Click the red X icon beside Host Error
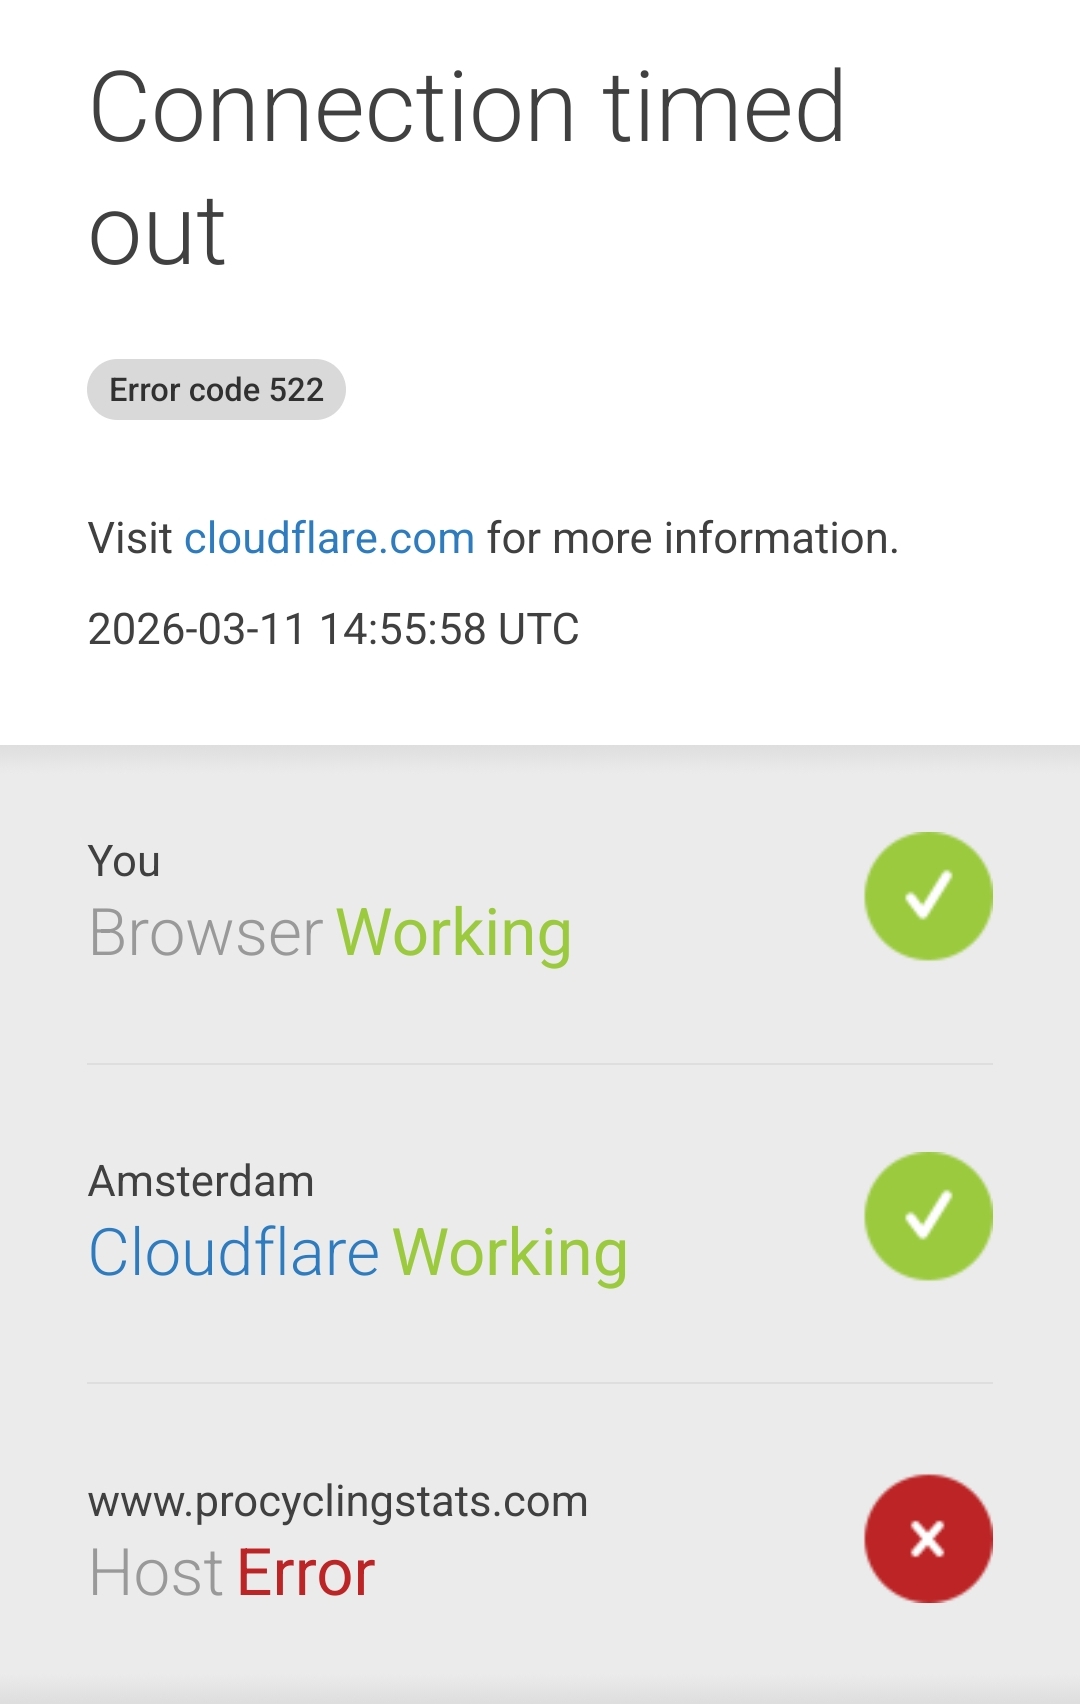The height and width of the screenshot is (1708, 1080). click(928, 1539)
